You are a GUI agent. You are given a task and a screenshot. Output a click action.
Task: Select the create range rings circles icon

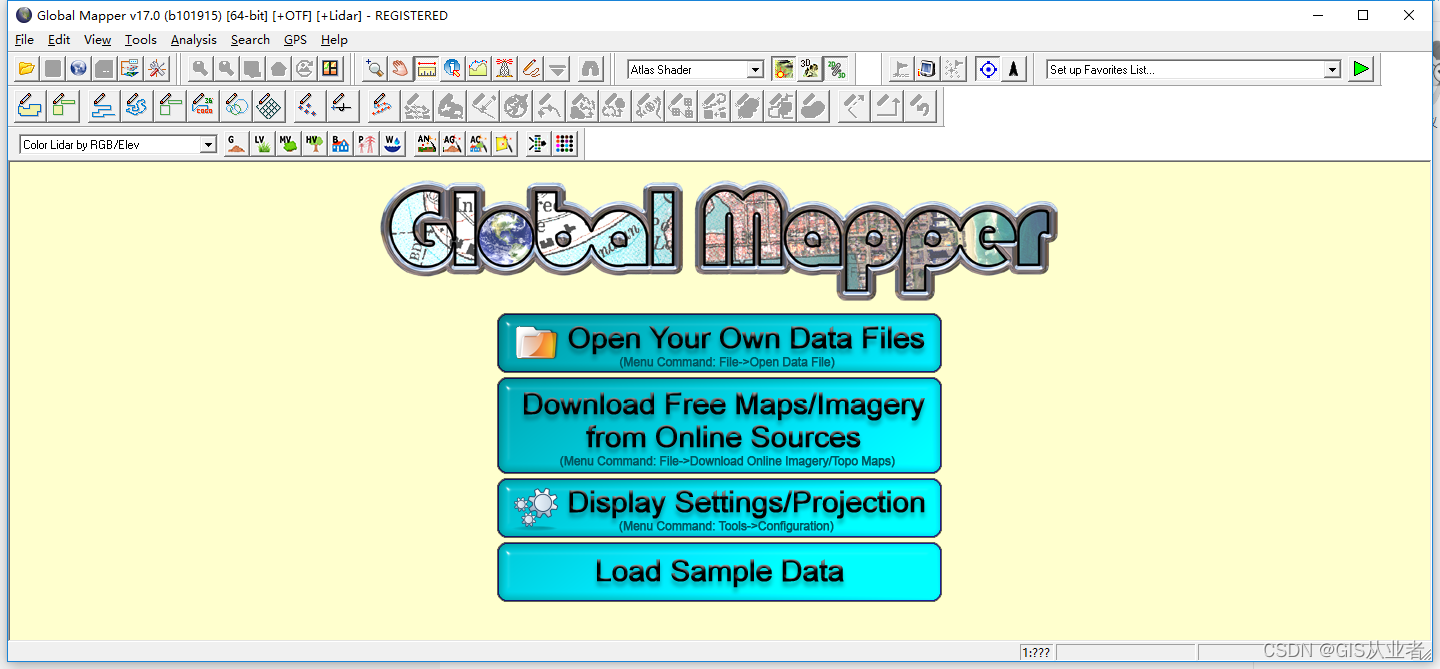pyautogui.click(x=236, y=105)
